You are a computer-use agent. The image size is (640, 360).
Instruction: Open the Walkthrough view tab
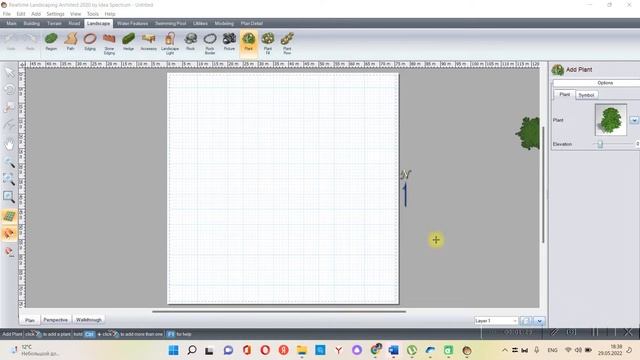coord(89,320)
